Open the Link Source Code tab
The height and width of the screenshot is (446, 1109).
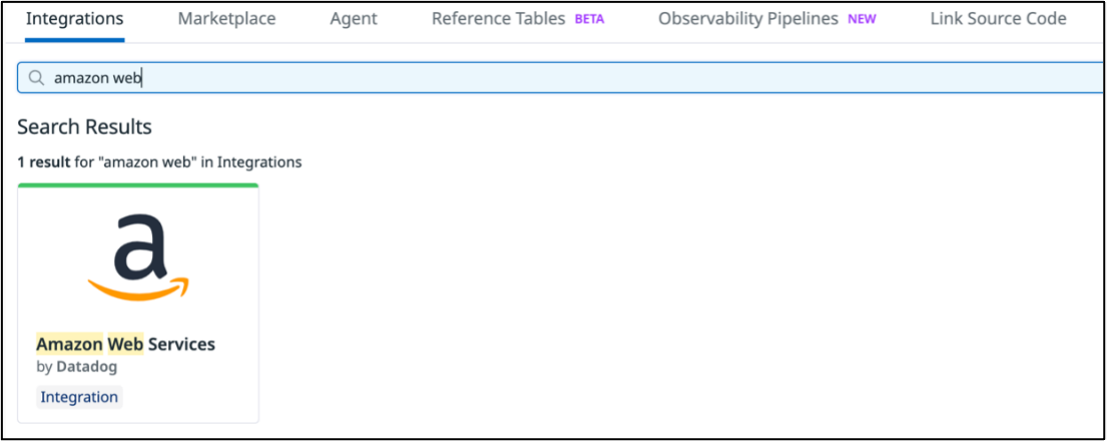(x=998, y=19)
